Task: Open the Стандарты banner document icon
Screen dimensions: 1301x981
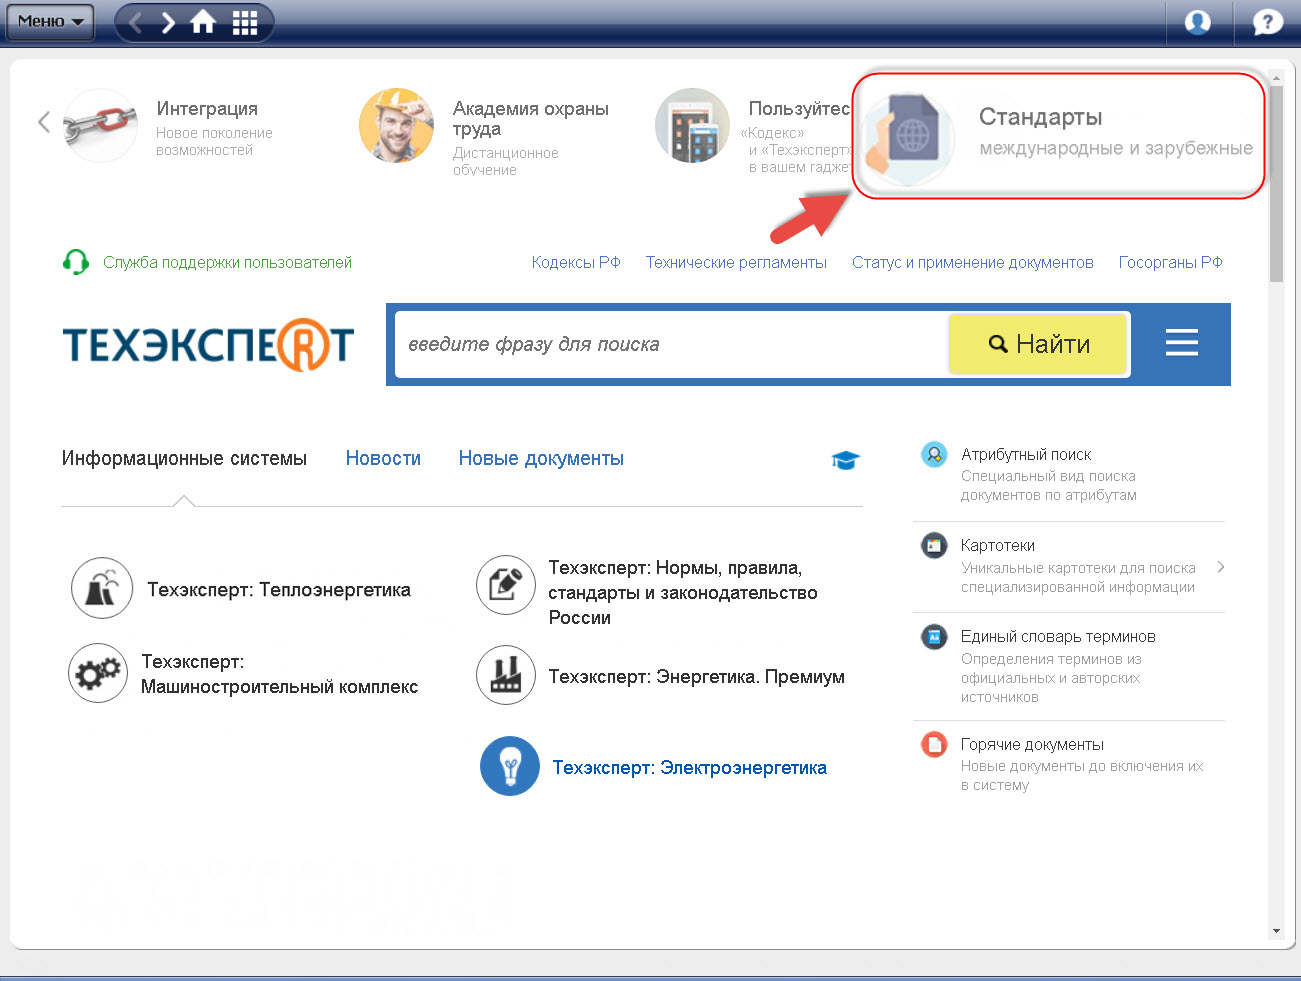Action: click(907, 138)
